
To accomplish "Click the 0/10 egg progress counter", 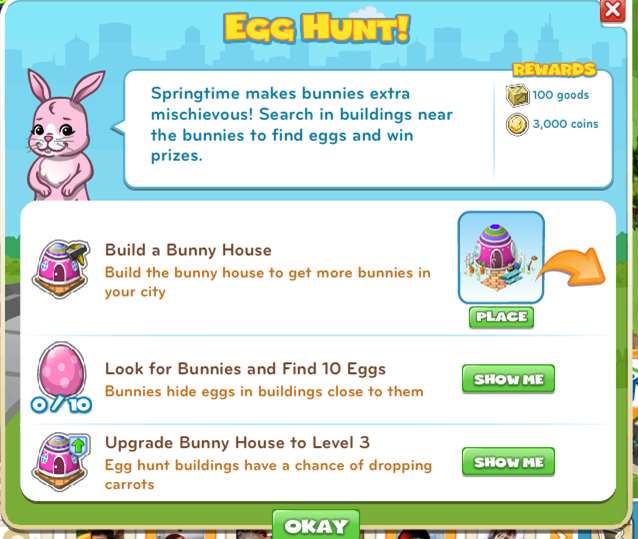I will 61,405.
